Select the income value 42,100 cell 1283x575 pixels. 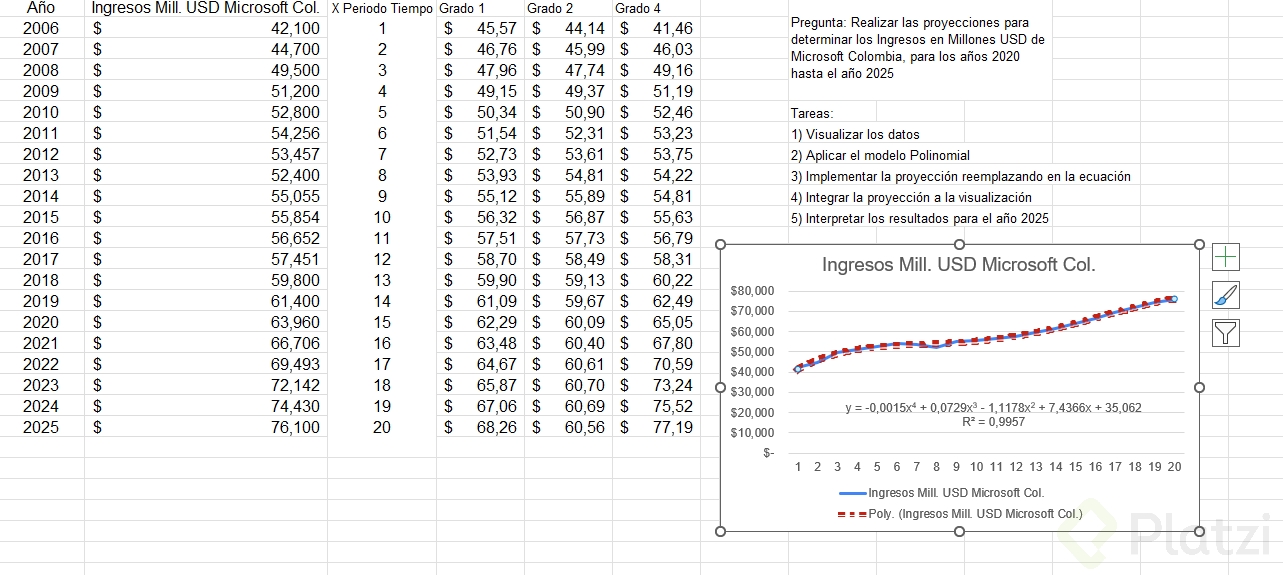[x=206, y=28]
